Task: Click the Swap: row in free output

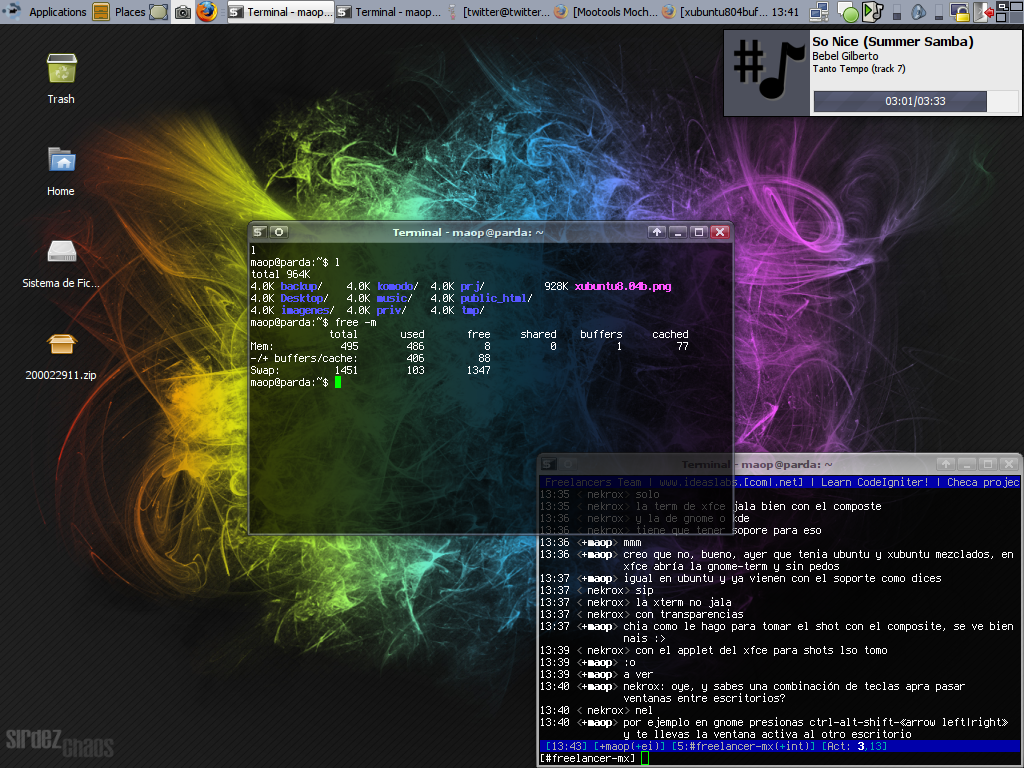Action: pos(370,370)
